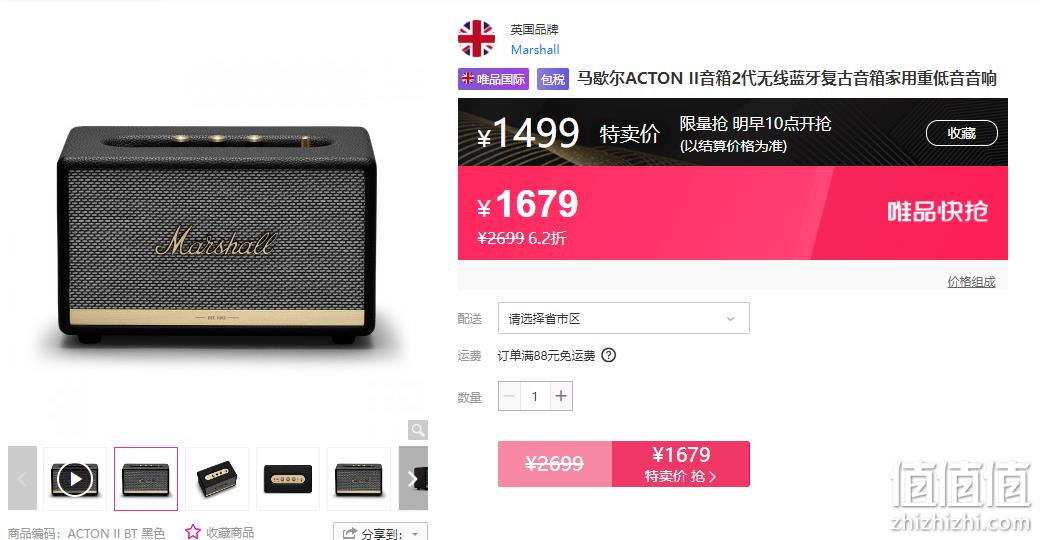This screenshot has height=540, width=1040.
Task: Select the angled top-view speaker thumbnail
Action: pyautogui.click(x=217, y=479)
